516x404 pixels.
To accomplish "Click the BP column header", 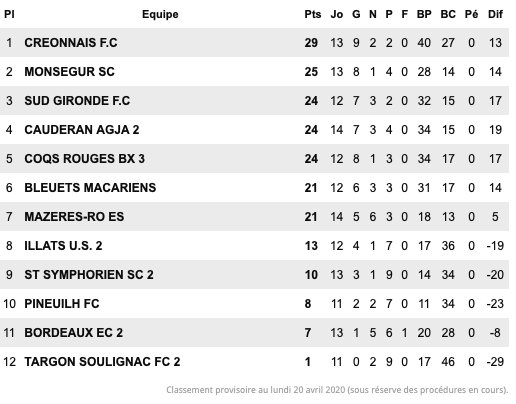I will [x=424, y=14].
